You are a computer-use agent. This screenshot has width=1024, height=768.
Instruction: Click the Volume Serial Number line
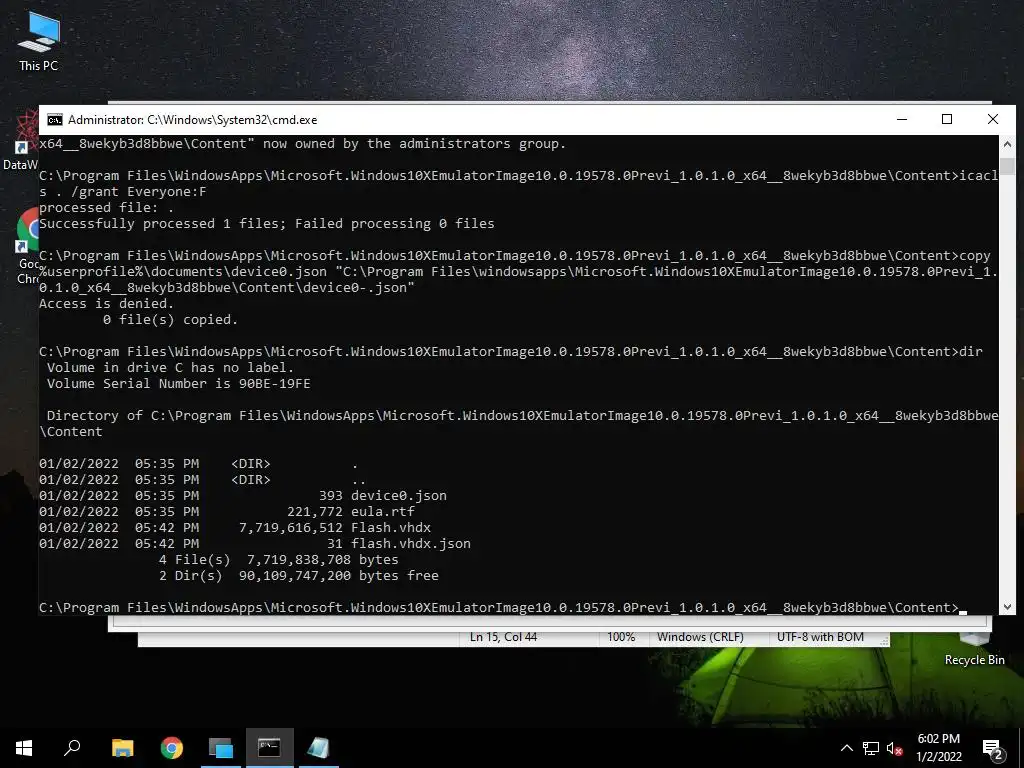click(x=178, y=383)
